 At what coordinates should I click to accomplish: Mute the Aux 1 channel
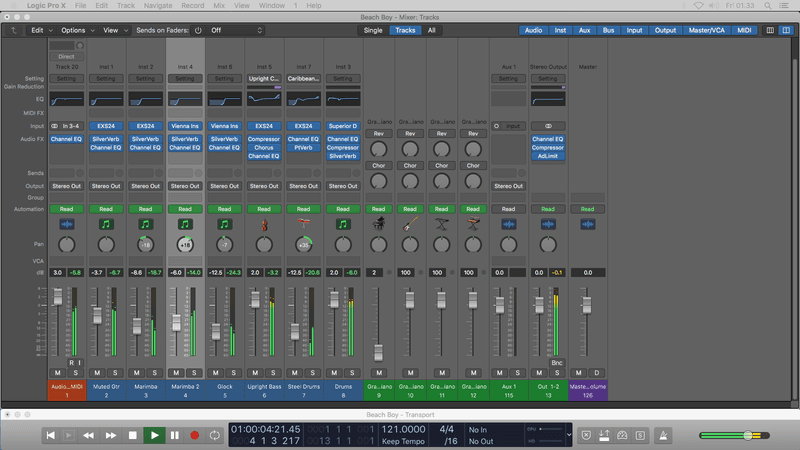tap(499, 373)
